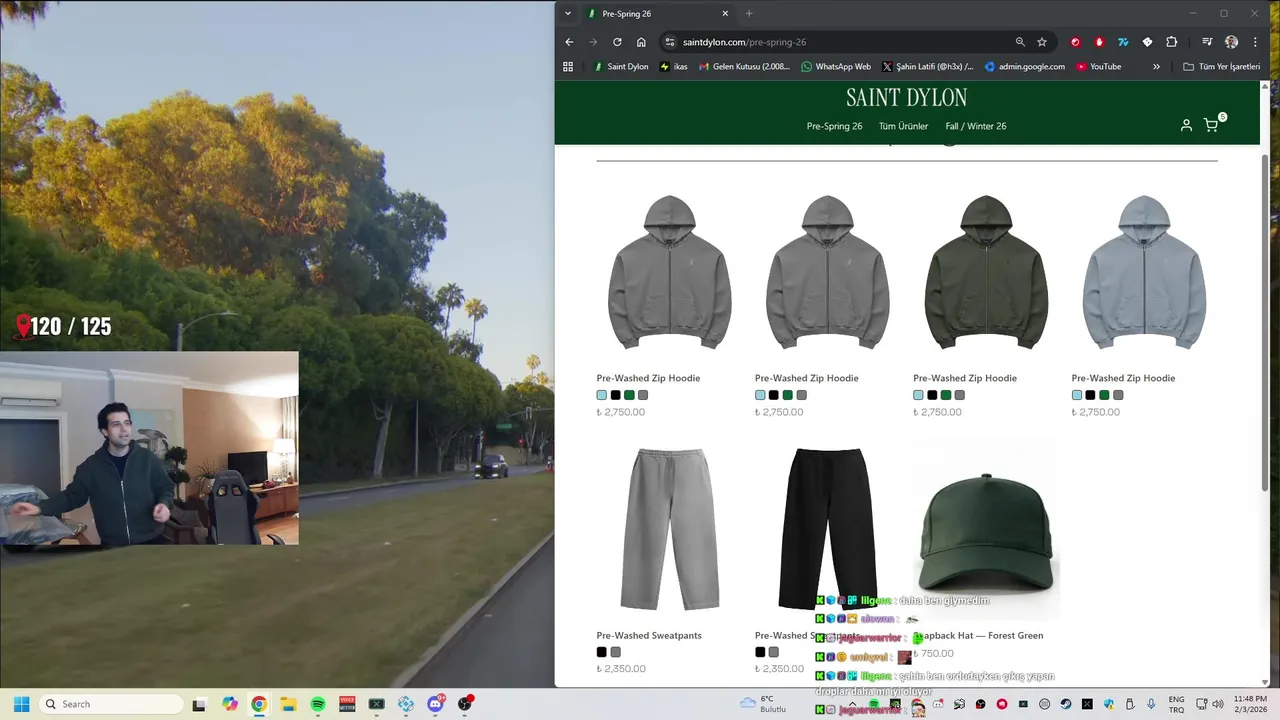Click the SAINT DYLON site logo
Screen dimensions: 1280x720
(906, 97)
